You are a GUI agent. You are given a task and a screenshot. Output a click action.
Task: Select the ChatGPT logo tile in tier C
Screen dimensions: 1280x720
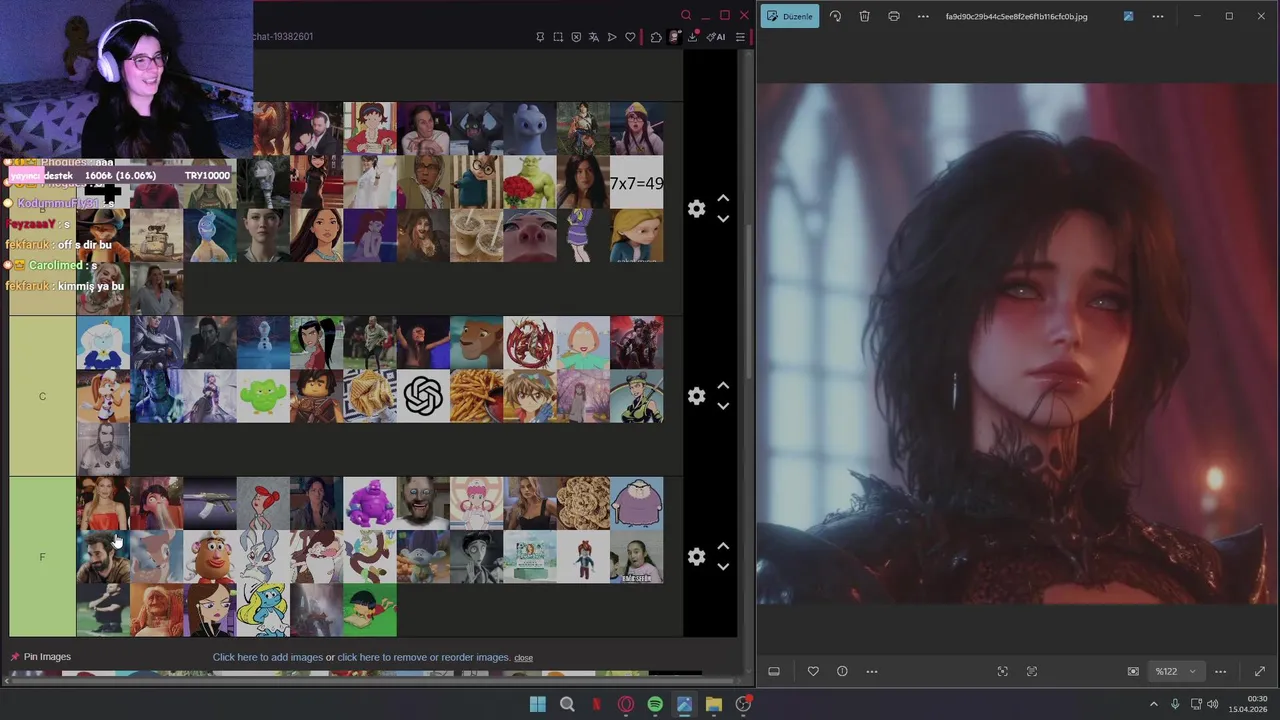point(423,396)
